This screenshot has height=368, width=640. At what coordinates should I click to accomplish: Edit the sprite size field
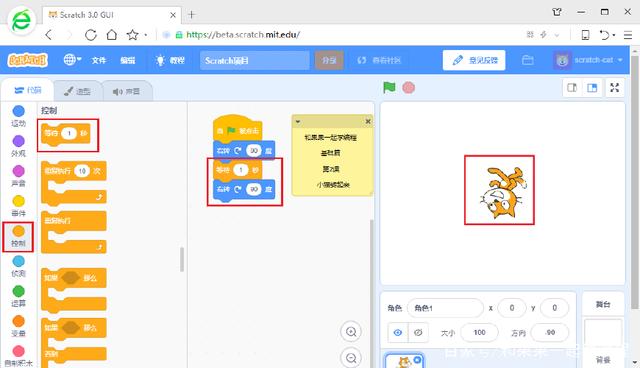click(479, 333)
